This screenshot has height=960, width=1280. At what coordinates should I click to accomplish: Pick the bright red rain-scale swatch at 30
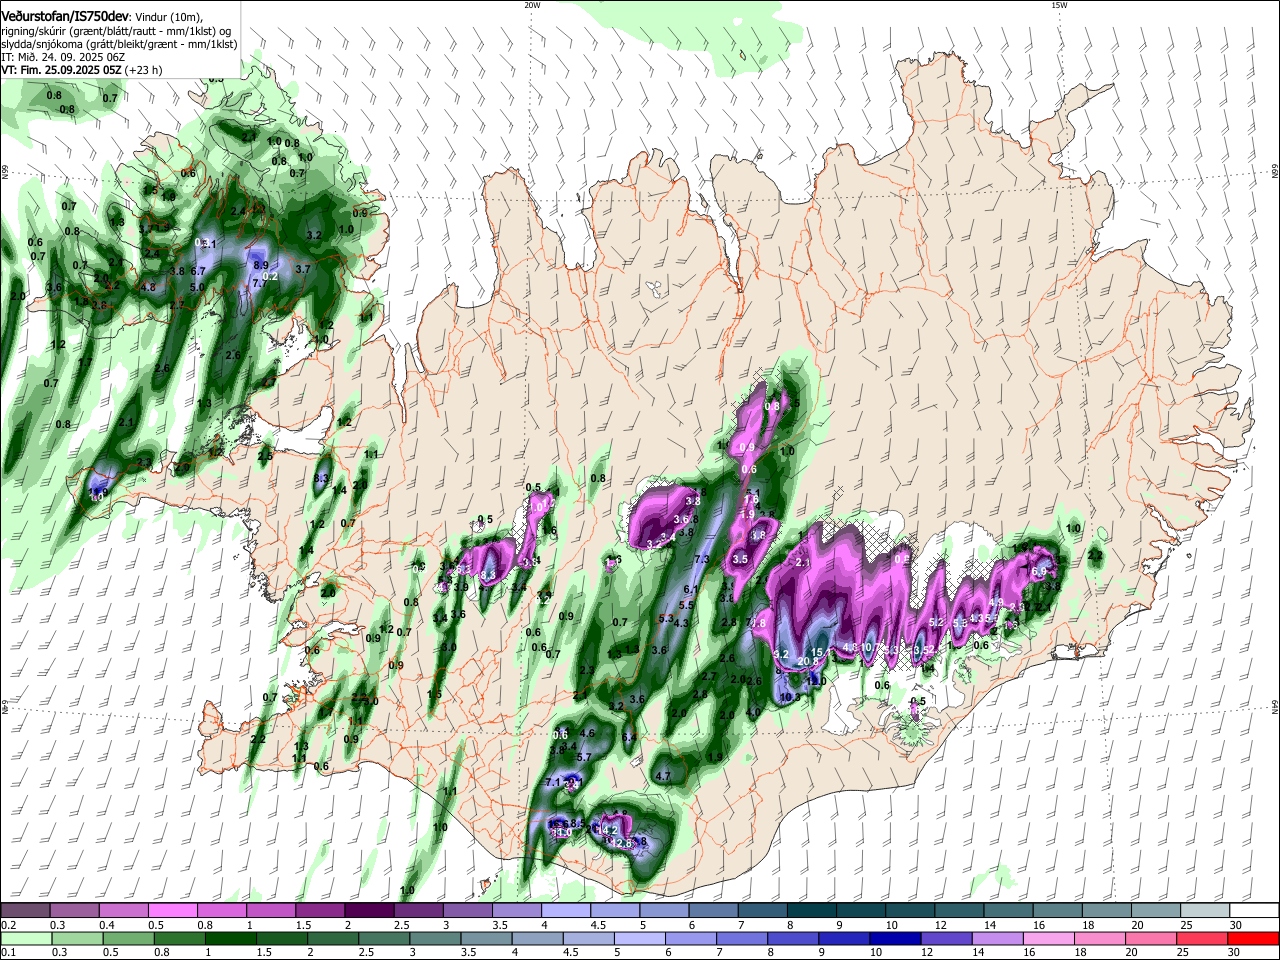coord(1253,938)
